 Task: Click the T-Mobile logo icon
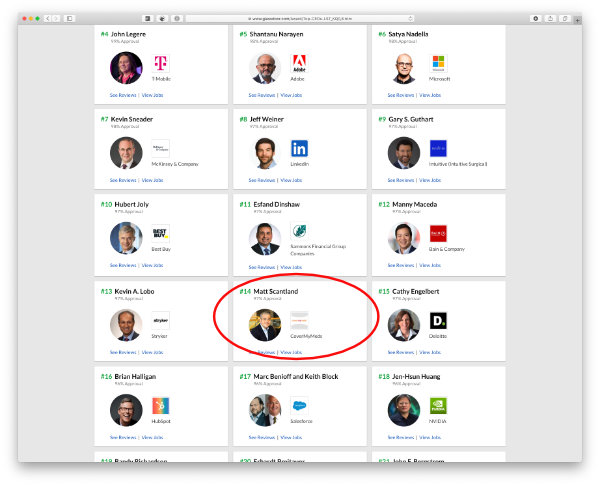point(160,64)
